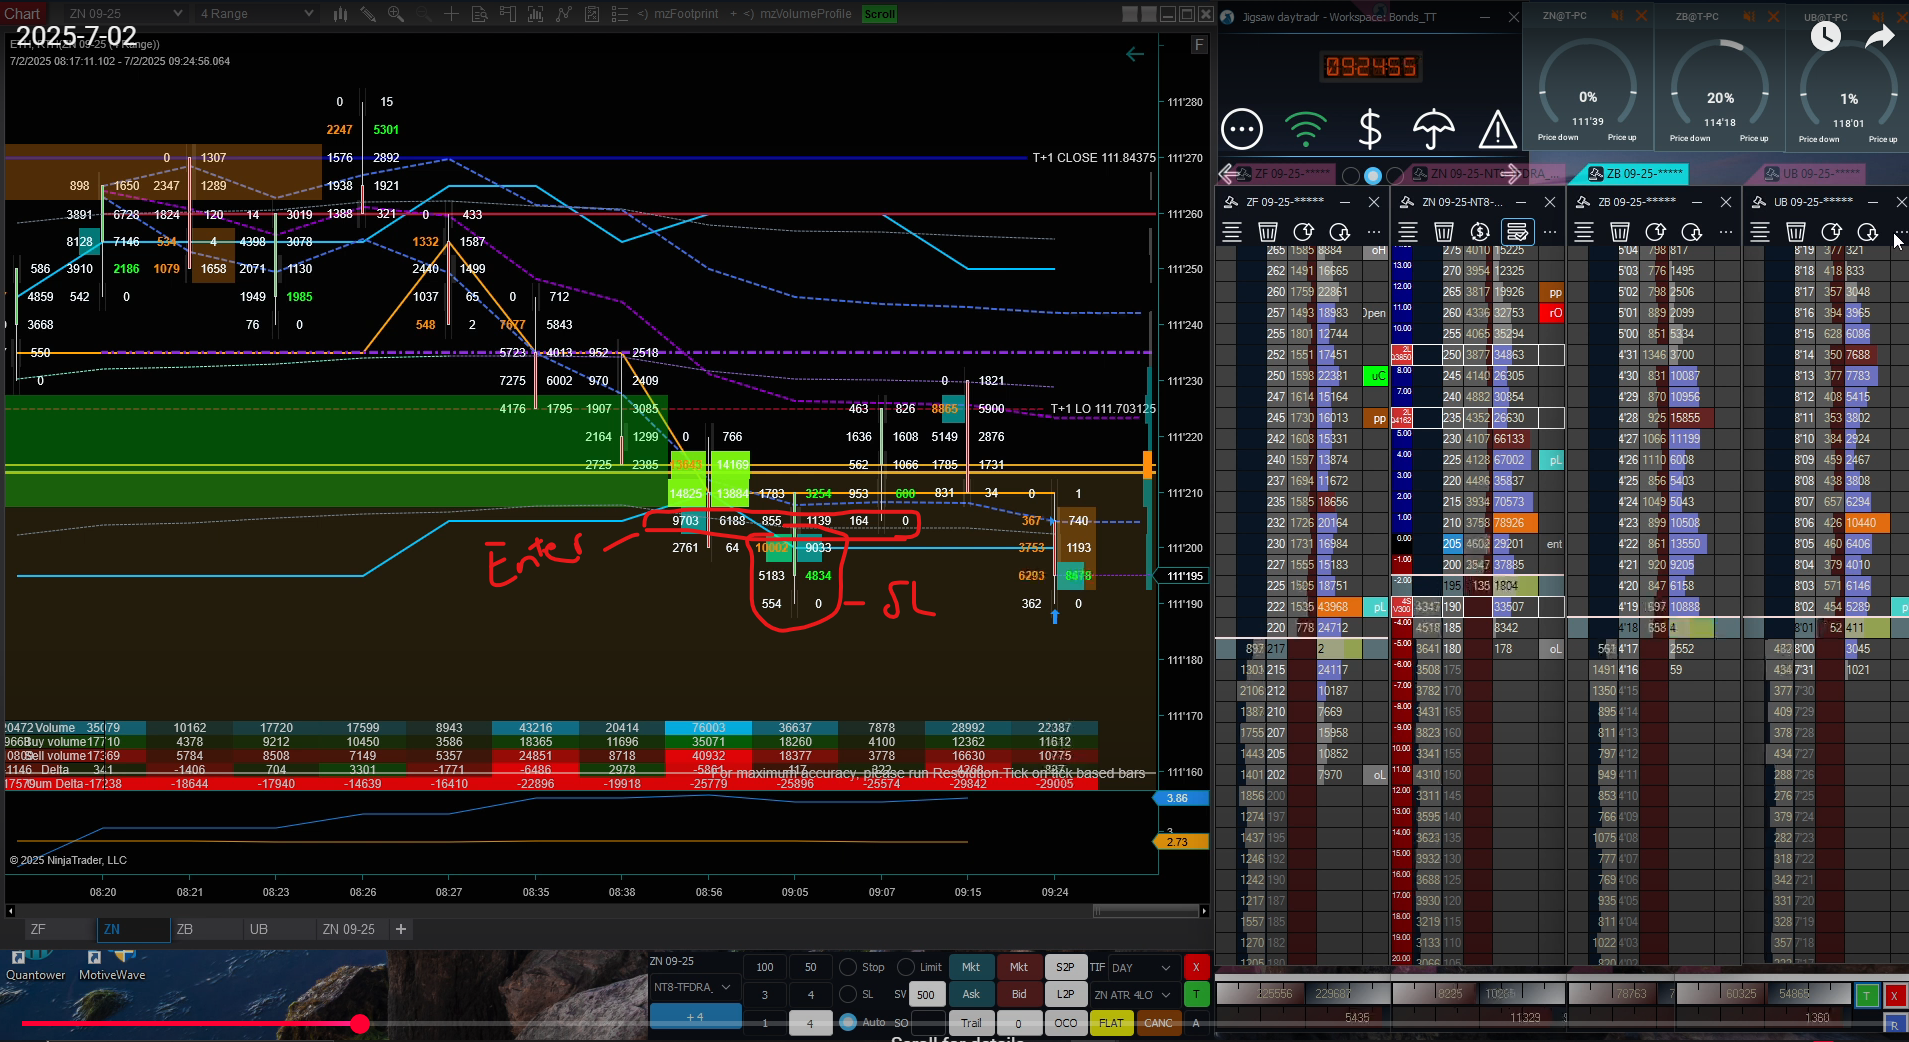Click trash icon in ZF ladder toolbar
This screenshot has height=1042, width=1909.
click(x=1268, y=232)
